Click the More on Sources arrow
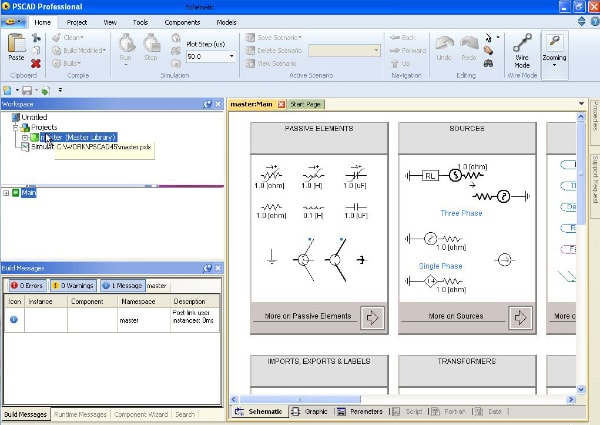Image resolution: width=600 pixels, height=425 pixels. [520, 317]
